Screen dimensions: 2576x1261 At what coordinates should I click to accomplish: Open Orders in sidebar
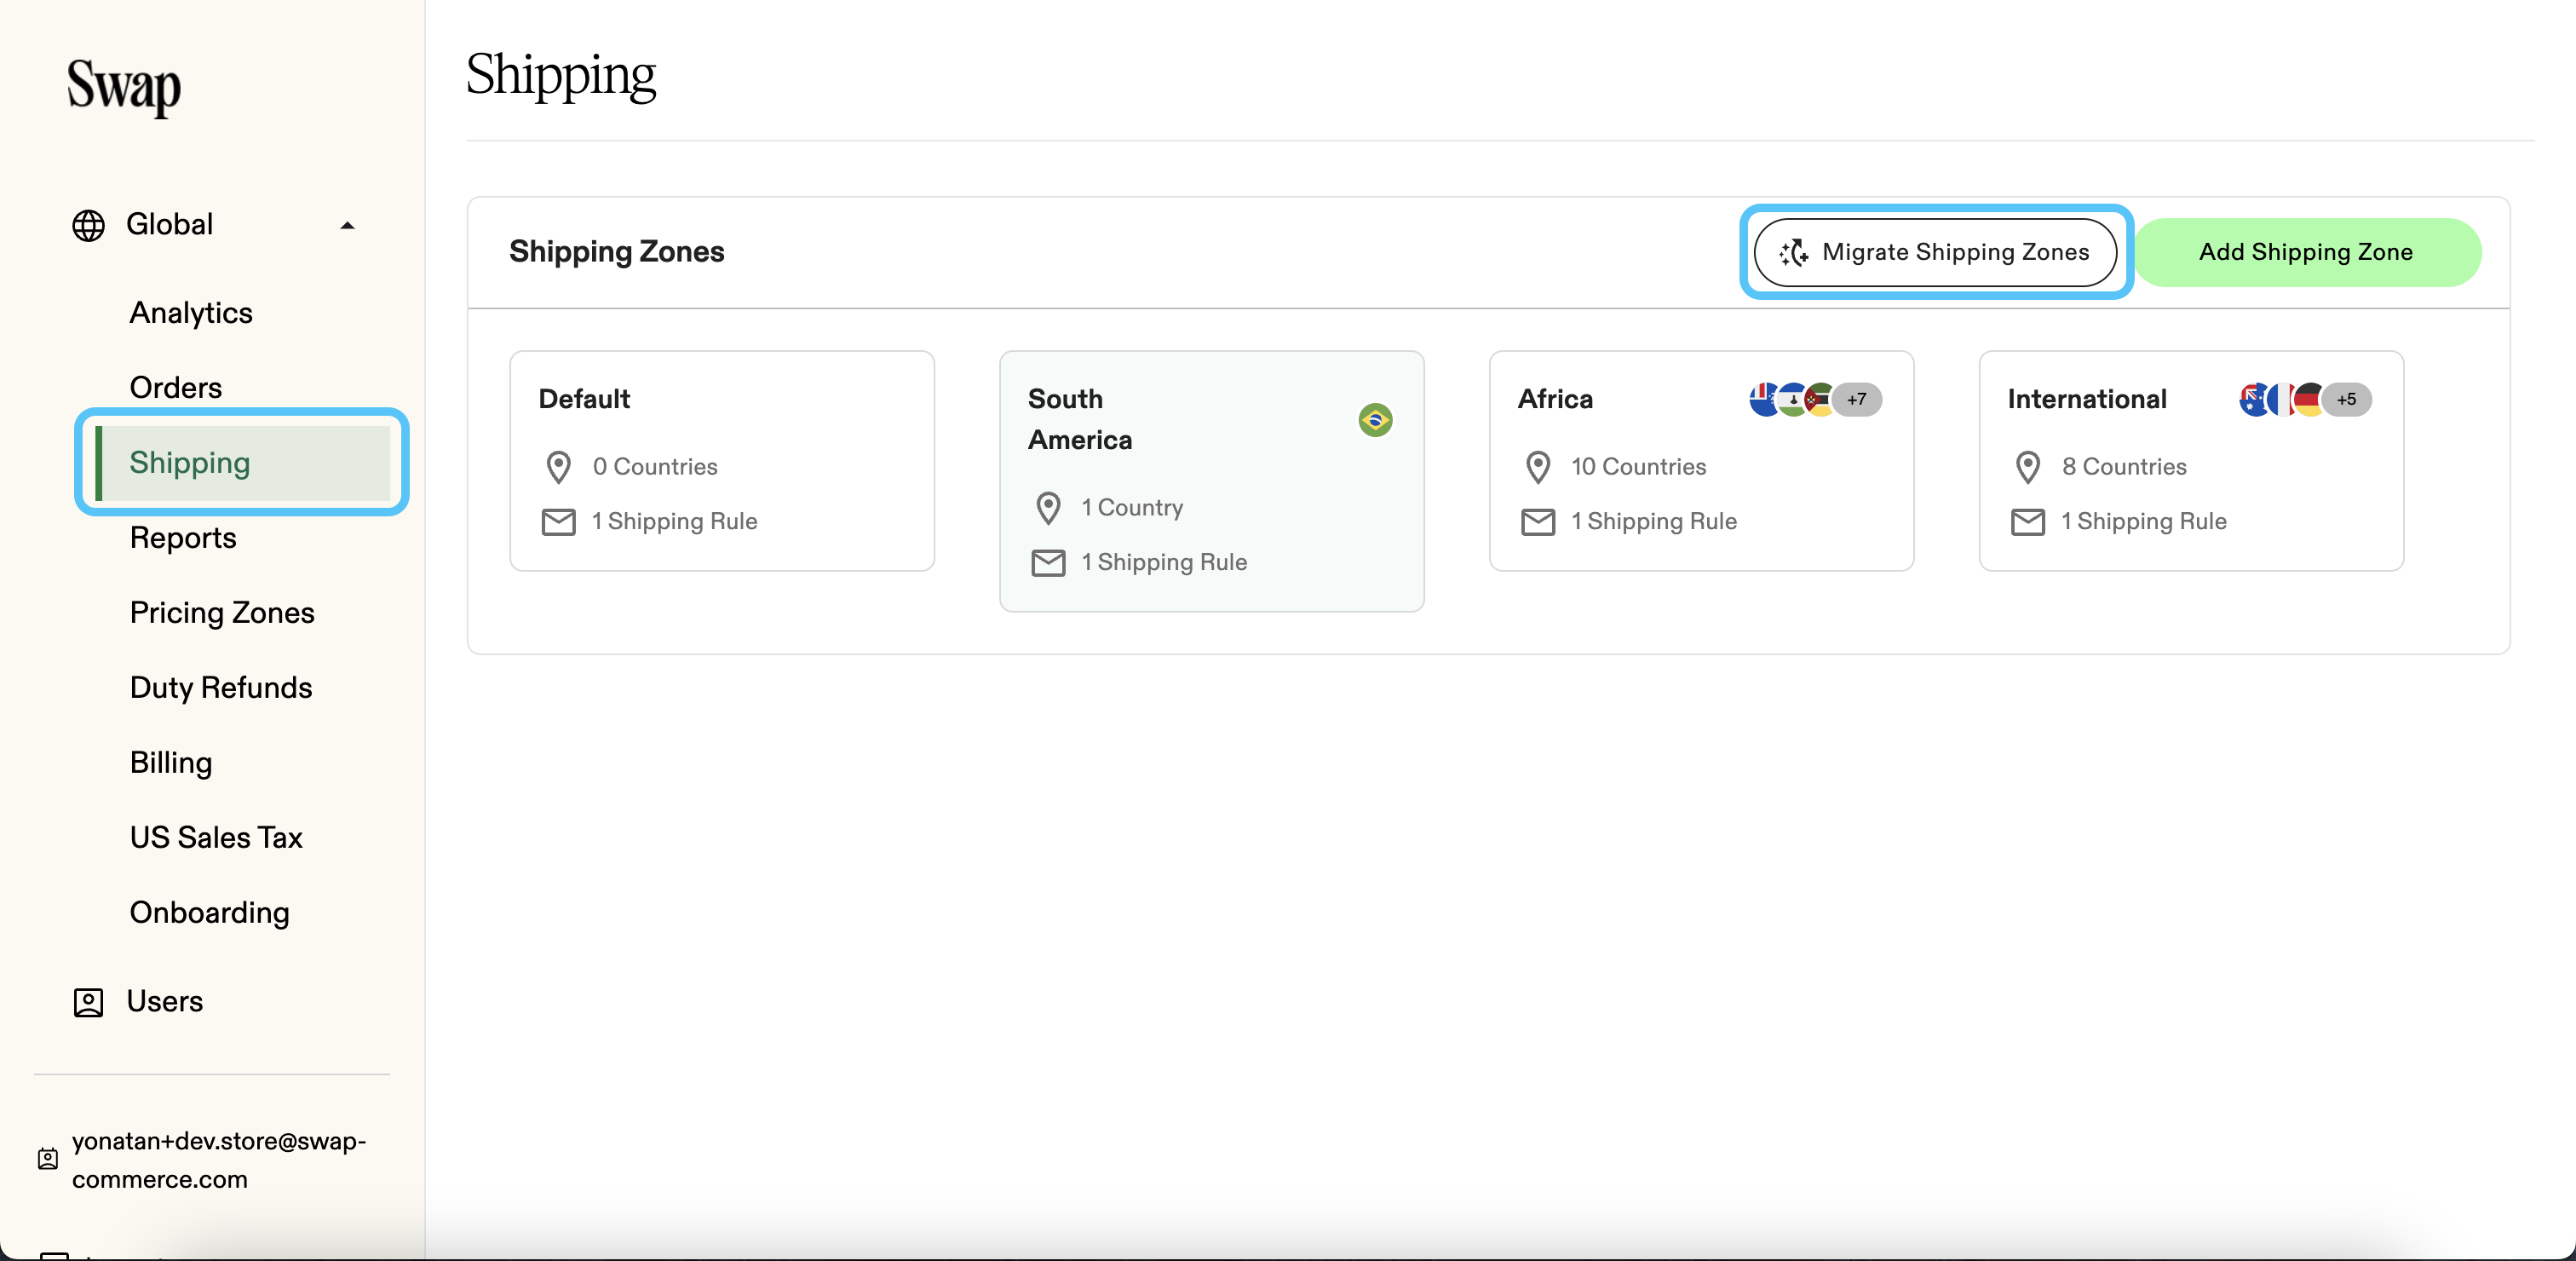(x=175, y=388)
